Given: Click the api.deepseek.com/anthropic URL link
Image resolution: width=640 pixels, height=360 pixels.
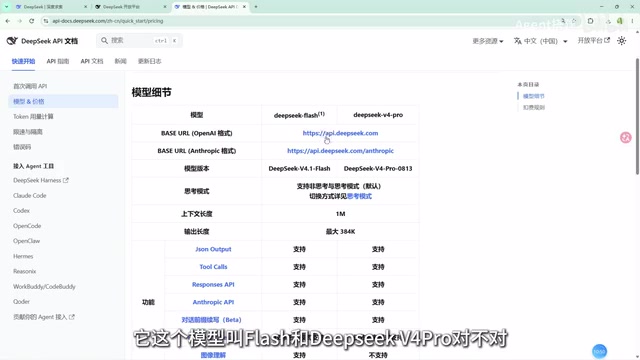Looking at the screenshot, I should (x=340, y=151).
